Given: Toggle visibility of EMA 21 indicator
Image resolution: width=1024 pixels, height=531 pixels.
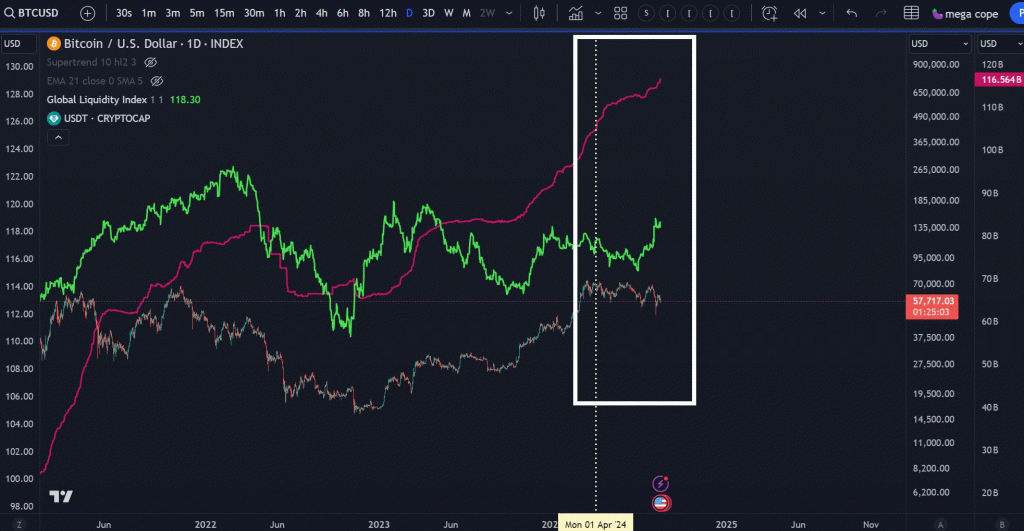Looking at the screenshot, I should pyautogui.click(x=156, y=81).
